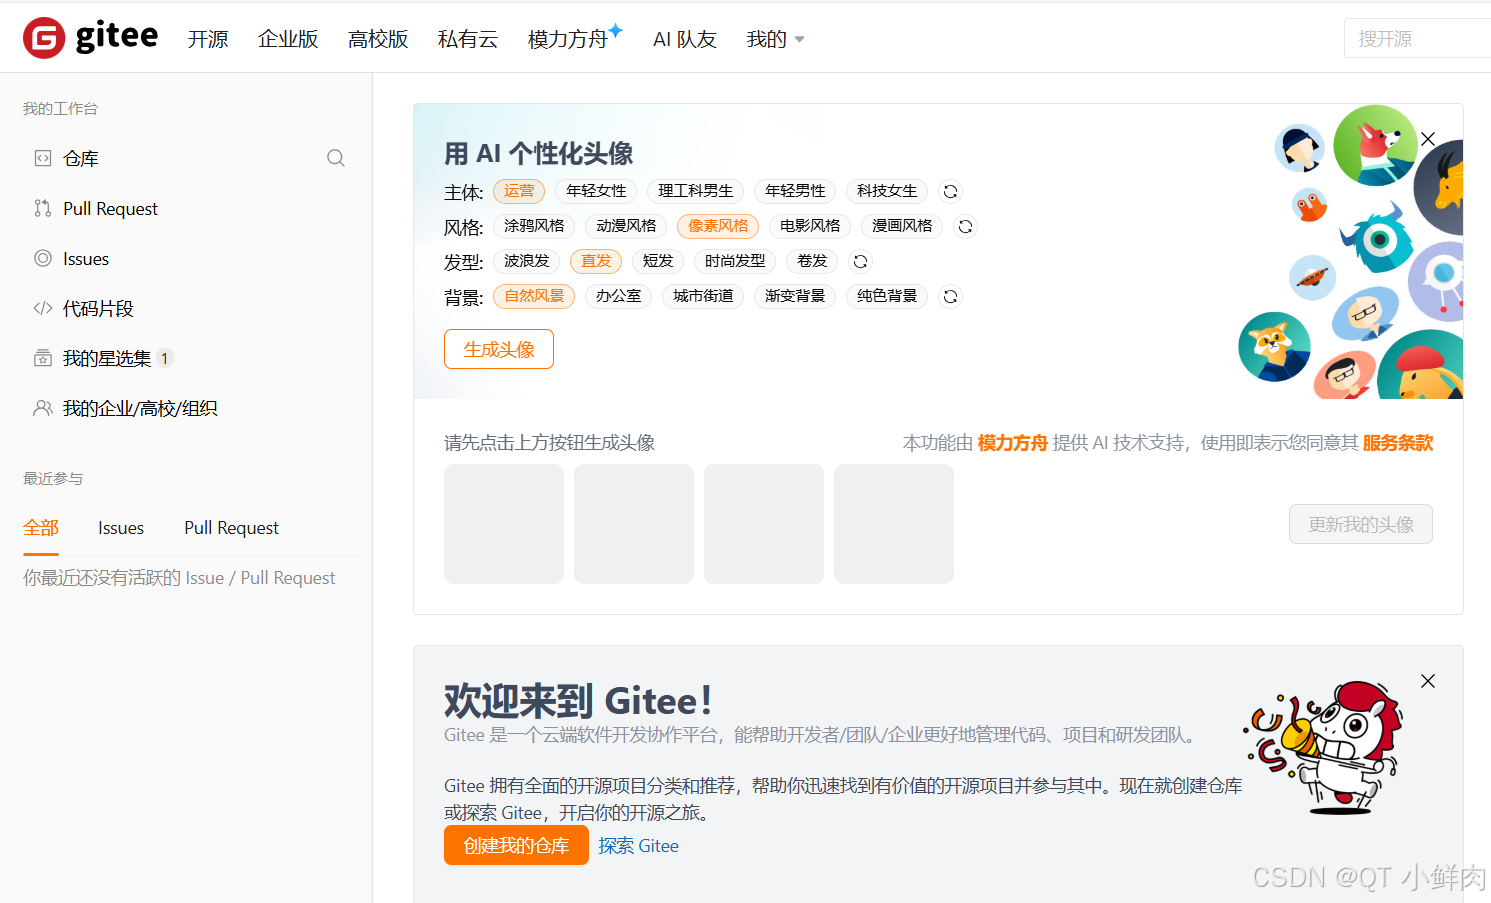Click the 代码片段 snippets icon
Screen dimensions: 1491x903
point(41,308)
